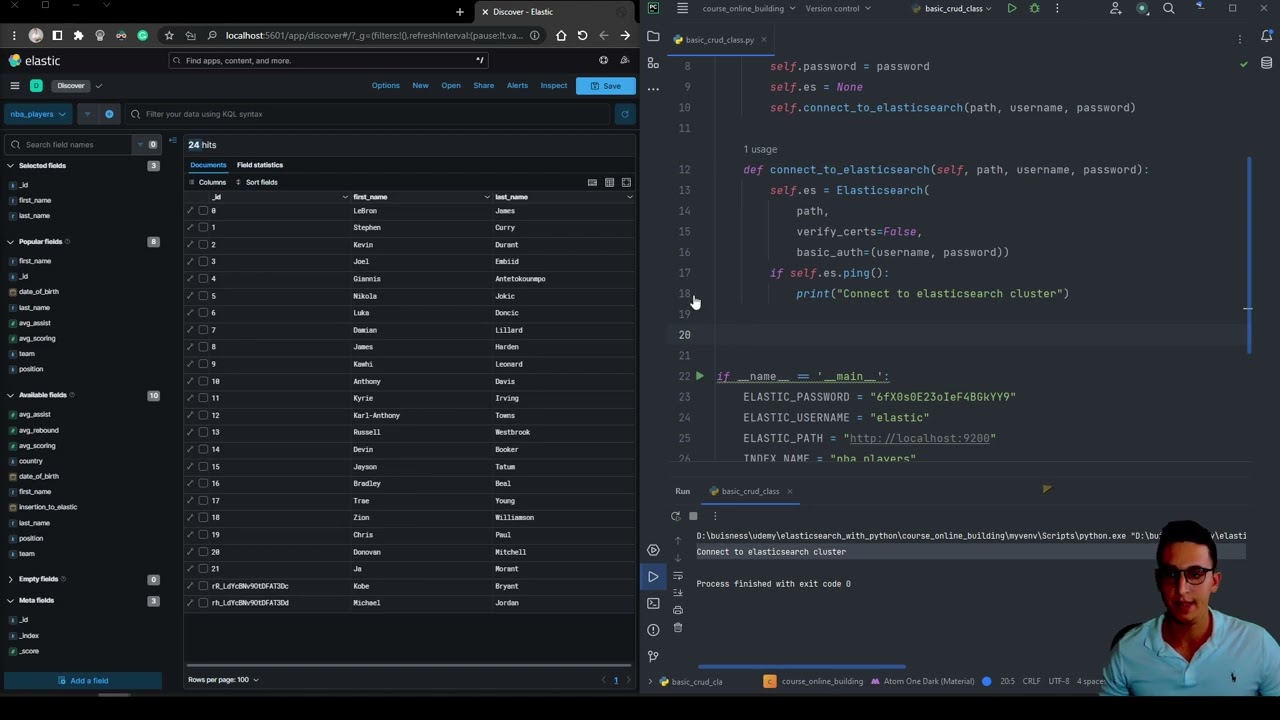Start debugging with the bug icon in PyCharm
1280x720 pixels.
coord(1034,9)
